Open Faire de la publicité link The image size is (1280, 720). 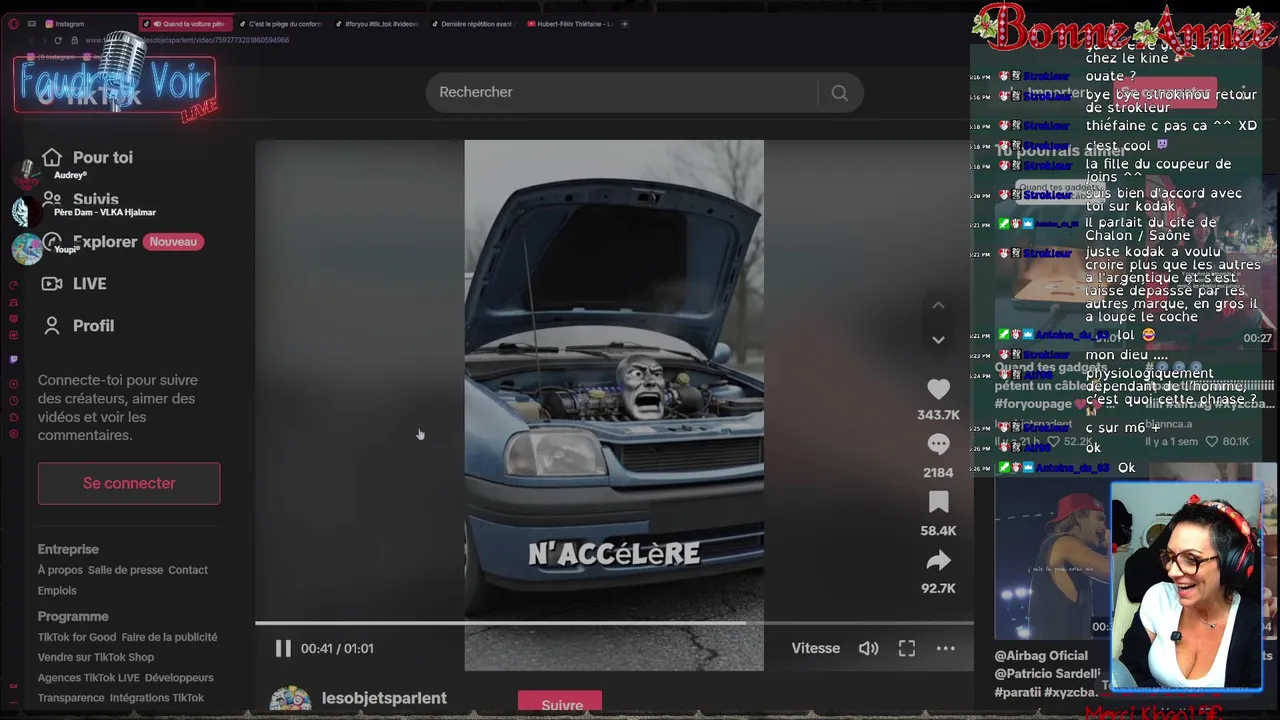169,637
